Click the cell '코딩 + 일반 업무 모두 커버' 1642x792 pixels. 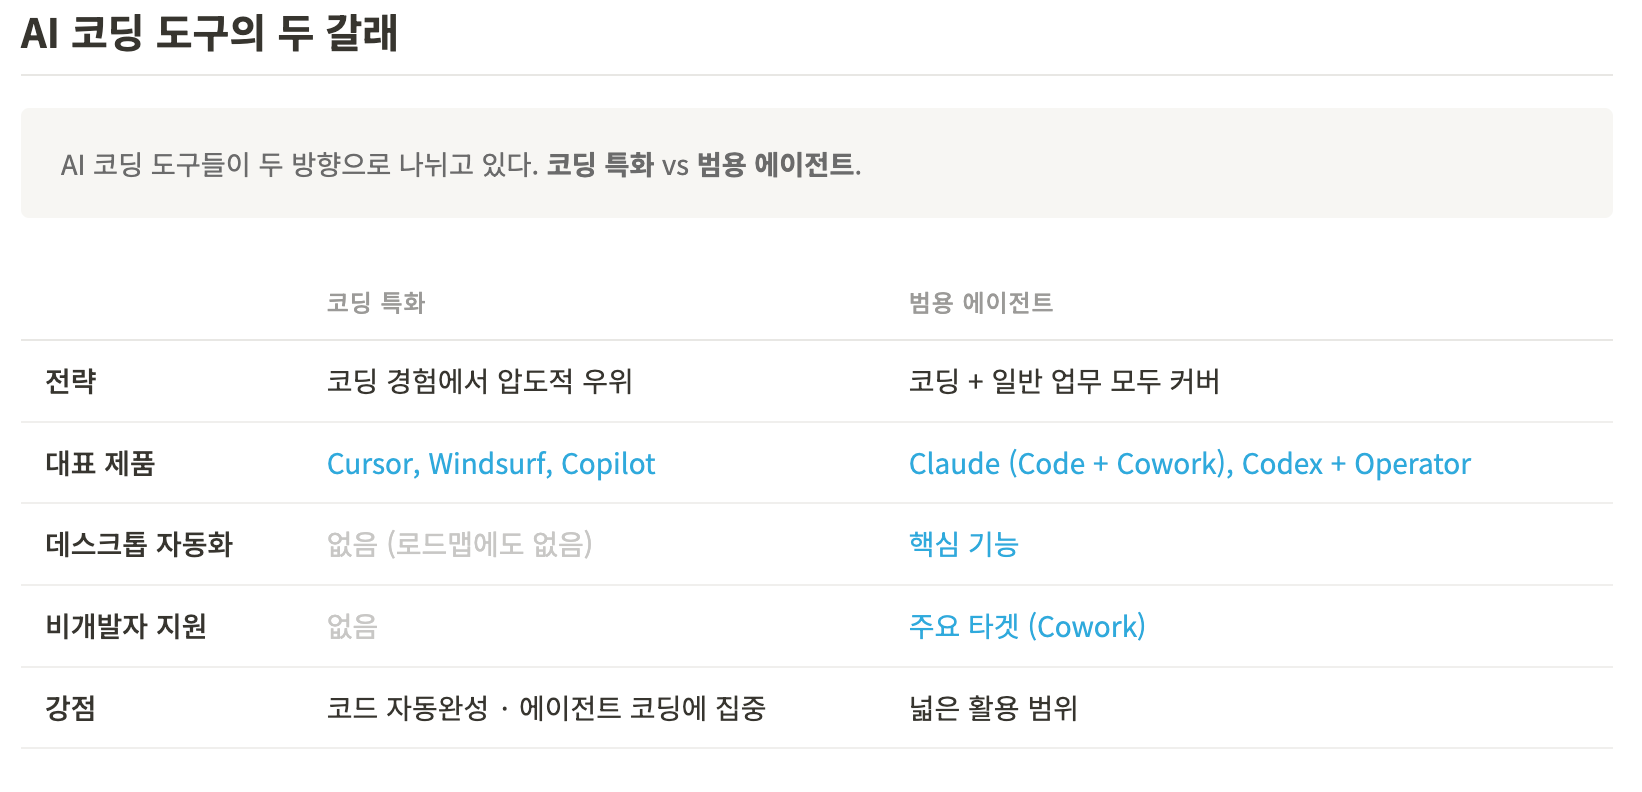coord(1064,381)
